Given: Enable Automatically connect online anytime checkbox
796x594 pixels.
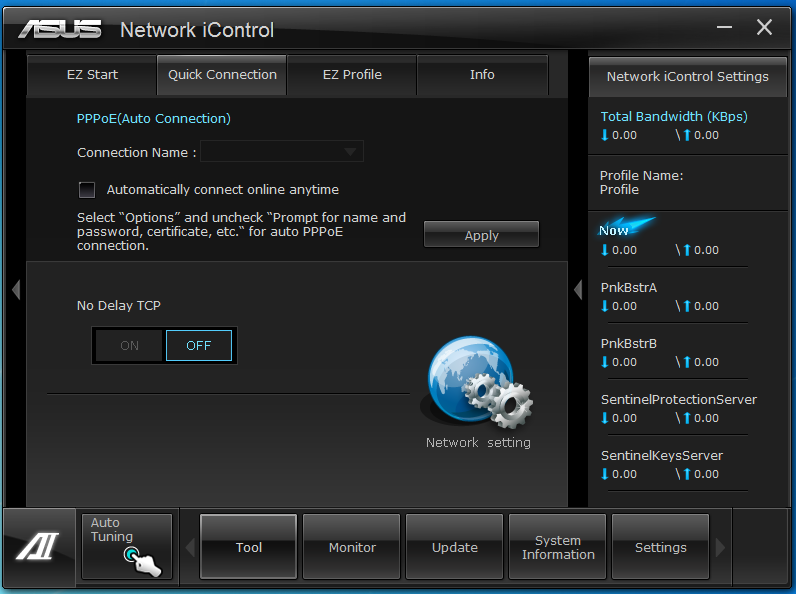Looking at the screenshot, I should click(87, 190).
